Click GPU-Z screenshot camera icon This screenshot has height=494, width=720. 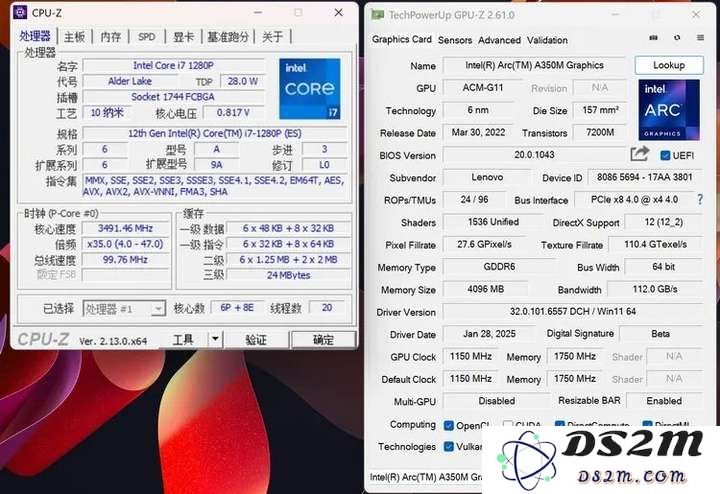click(653, 38)
